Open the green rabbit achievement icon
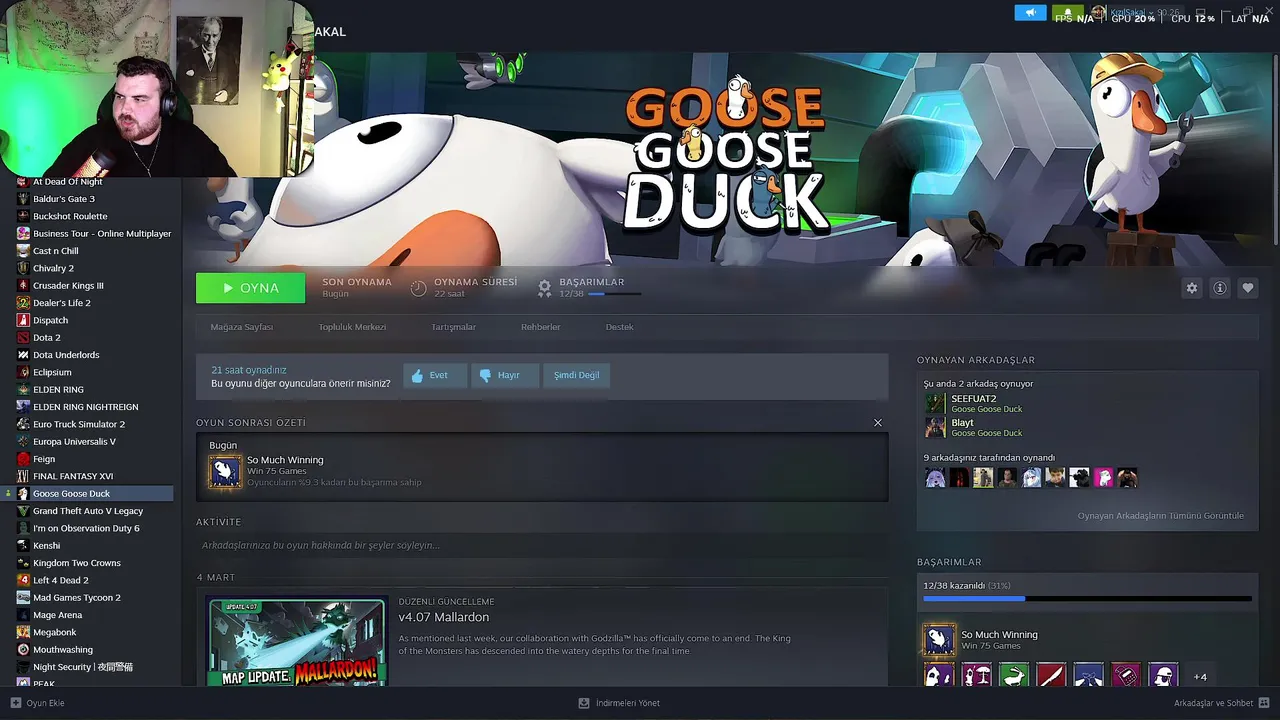The width and height of the screenshot is (1280, 720). pyautogui.click(x=1013, y=676)
